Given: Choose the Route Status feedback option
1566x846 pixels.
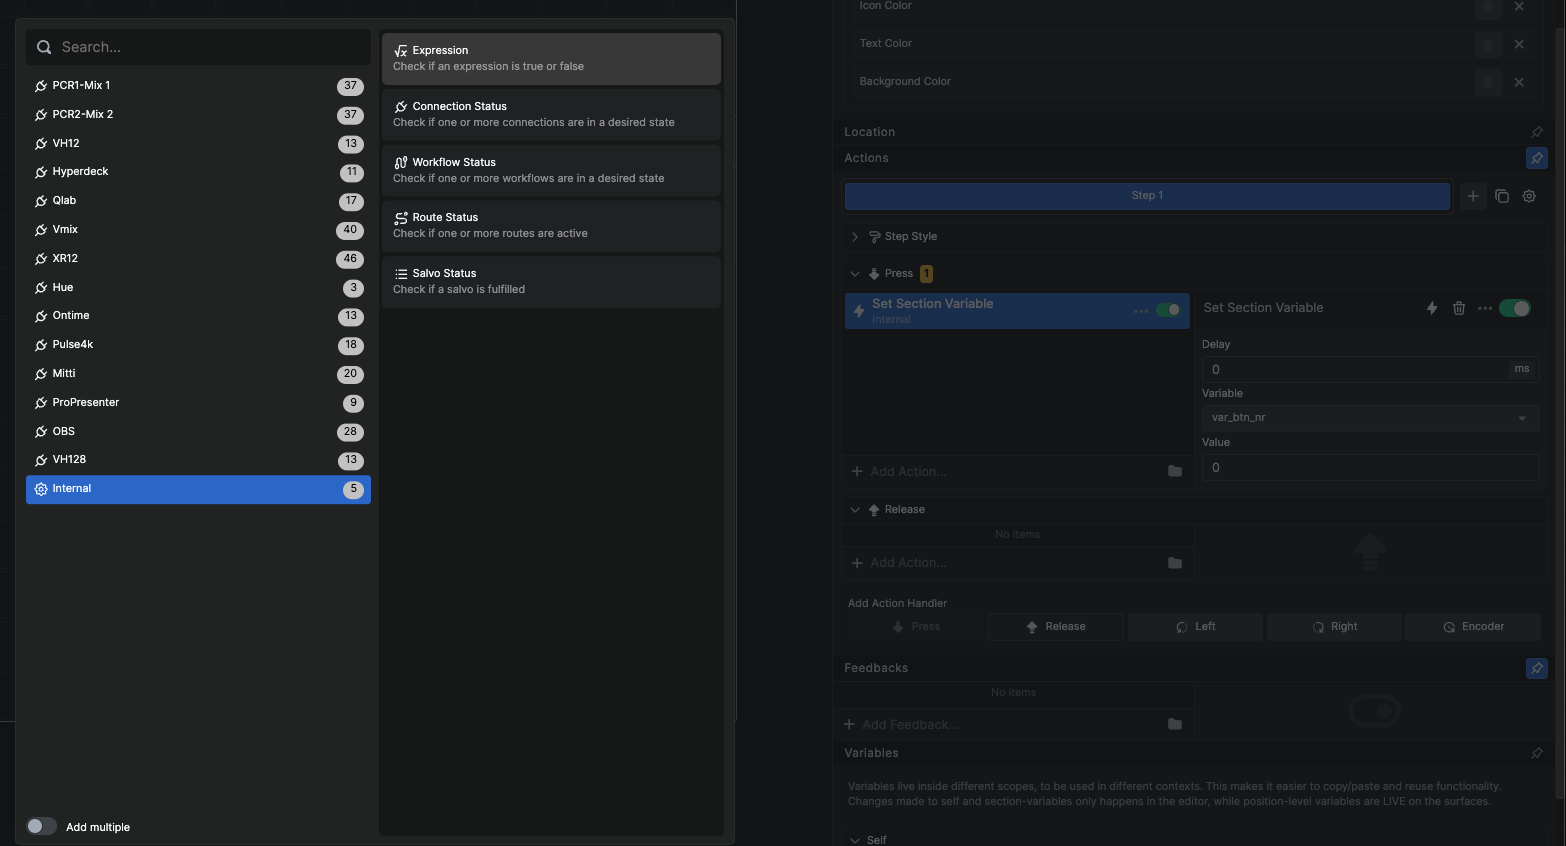Looking at the screenshot, I should coord(551,225).
